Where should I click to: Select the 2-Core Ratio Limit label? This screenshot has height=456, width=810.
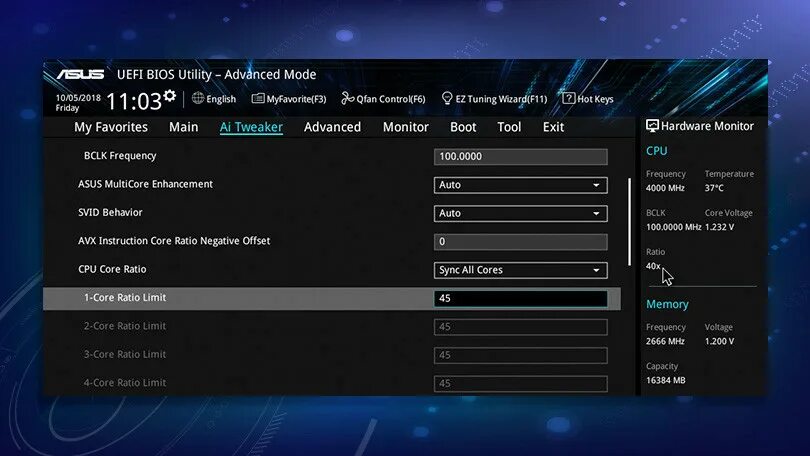(x=125, y=326)
